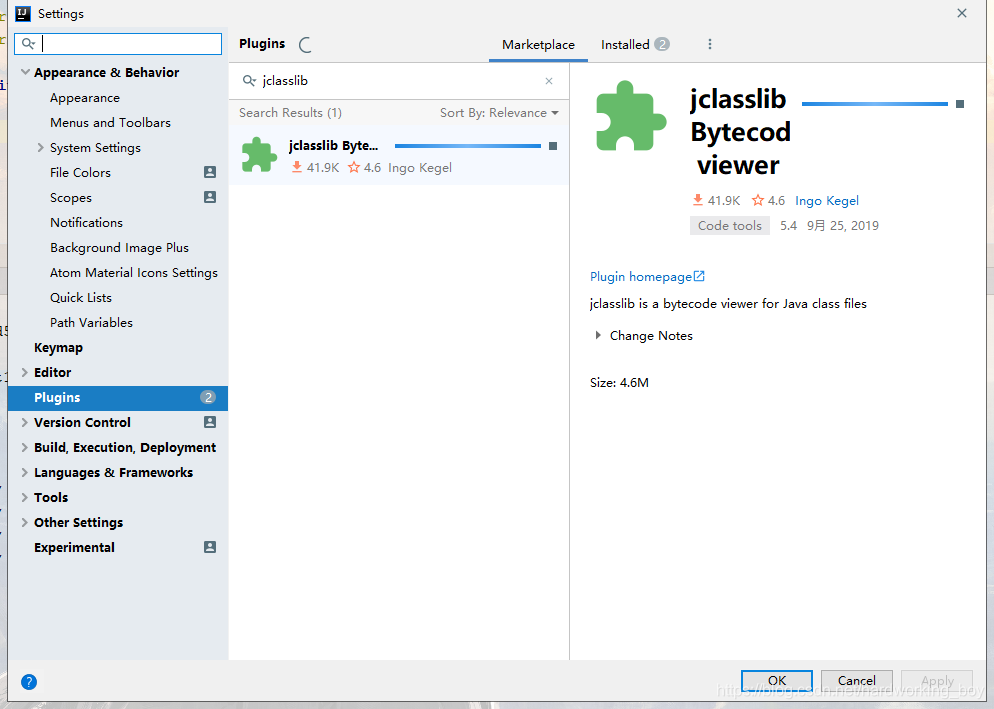The width and height of the screenshot is (994, 709).
Task: Click the Version Control project-level icon
Action: 210,422
